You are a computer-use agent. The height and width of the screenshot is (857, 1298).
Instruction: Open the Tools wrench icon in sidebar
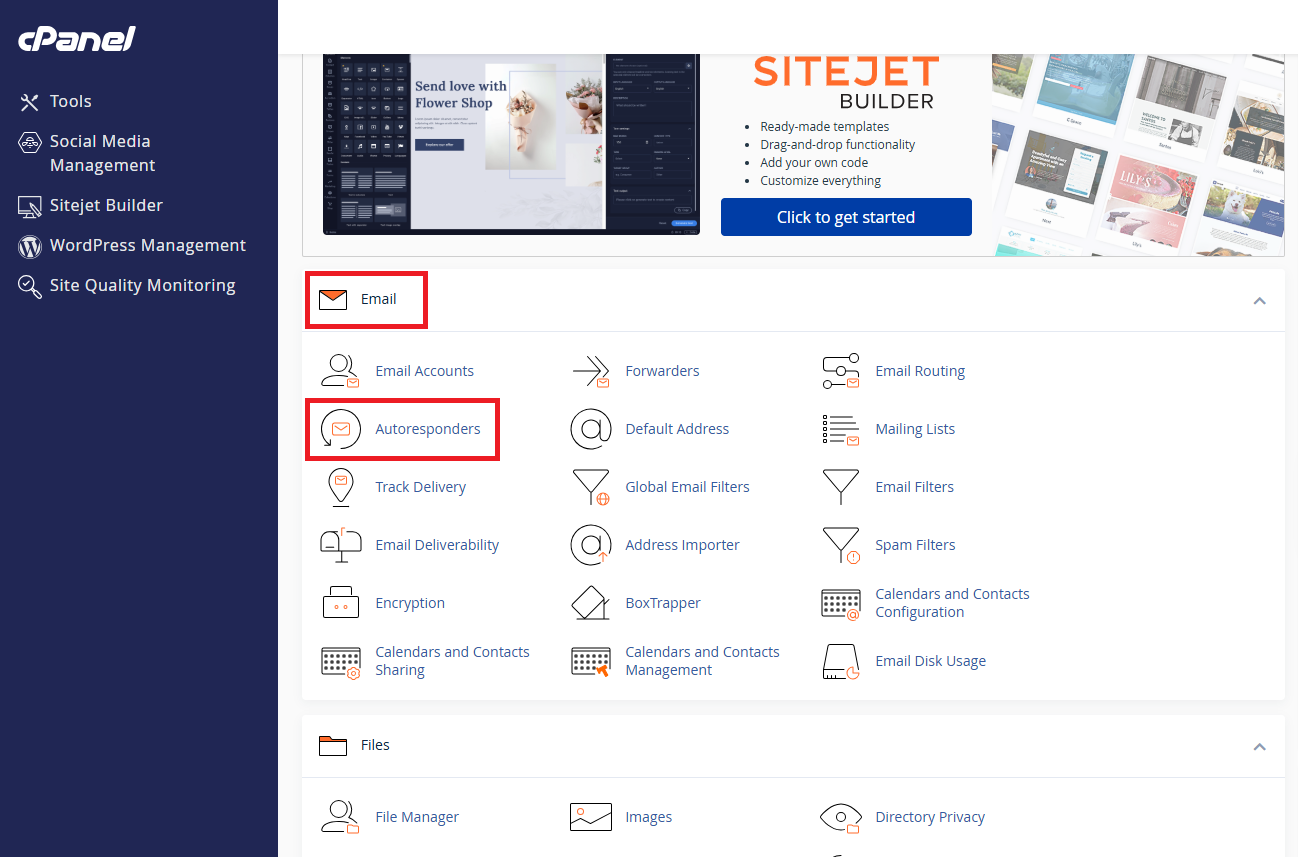click(x=30, y=102)
